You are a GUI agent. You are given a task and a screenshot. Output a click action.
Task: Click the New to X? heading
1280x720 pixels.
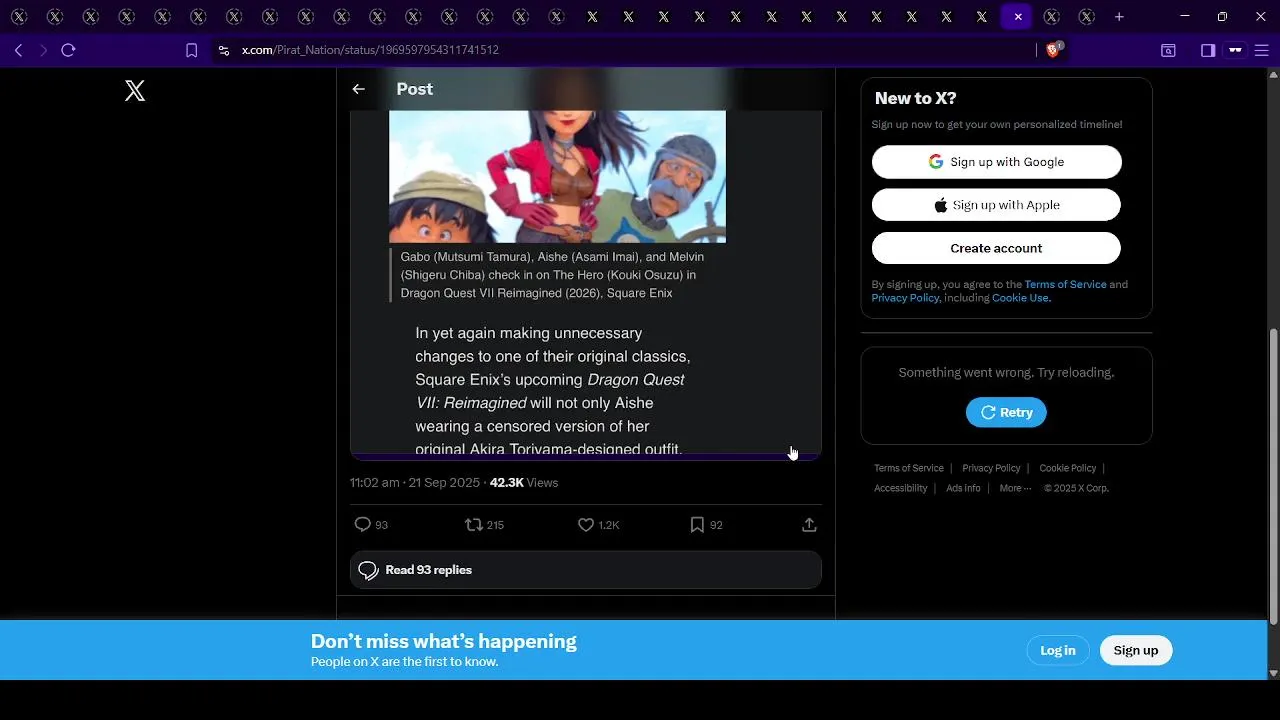[x=915, y=98]
